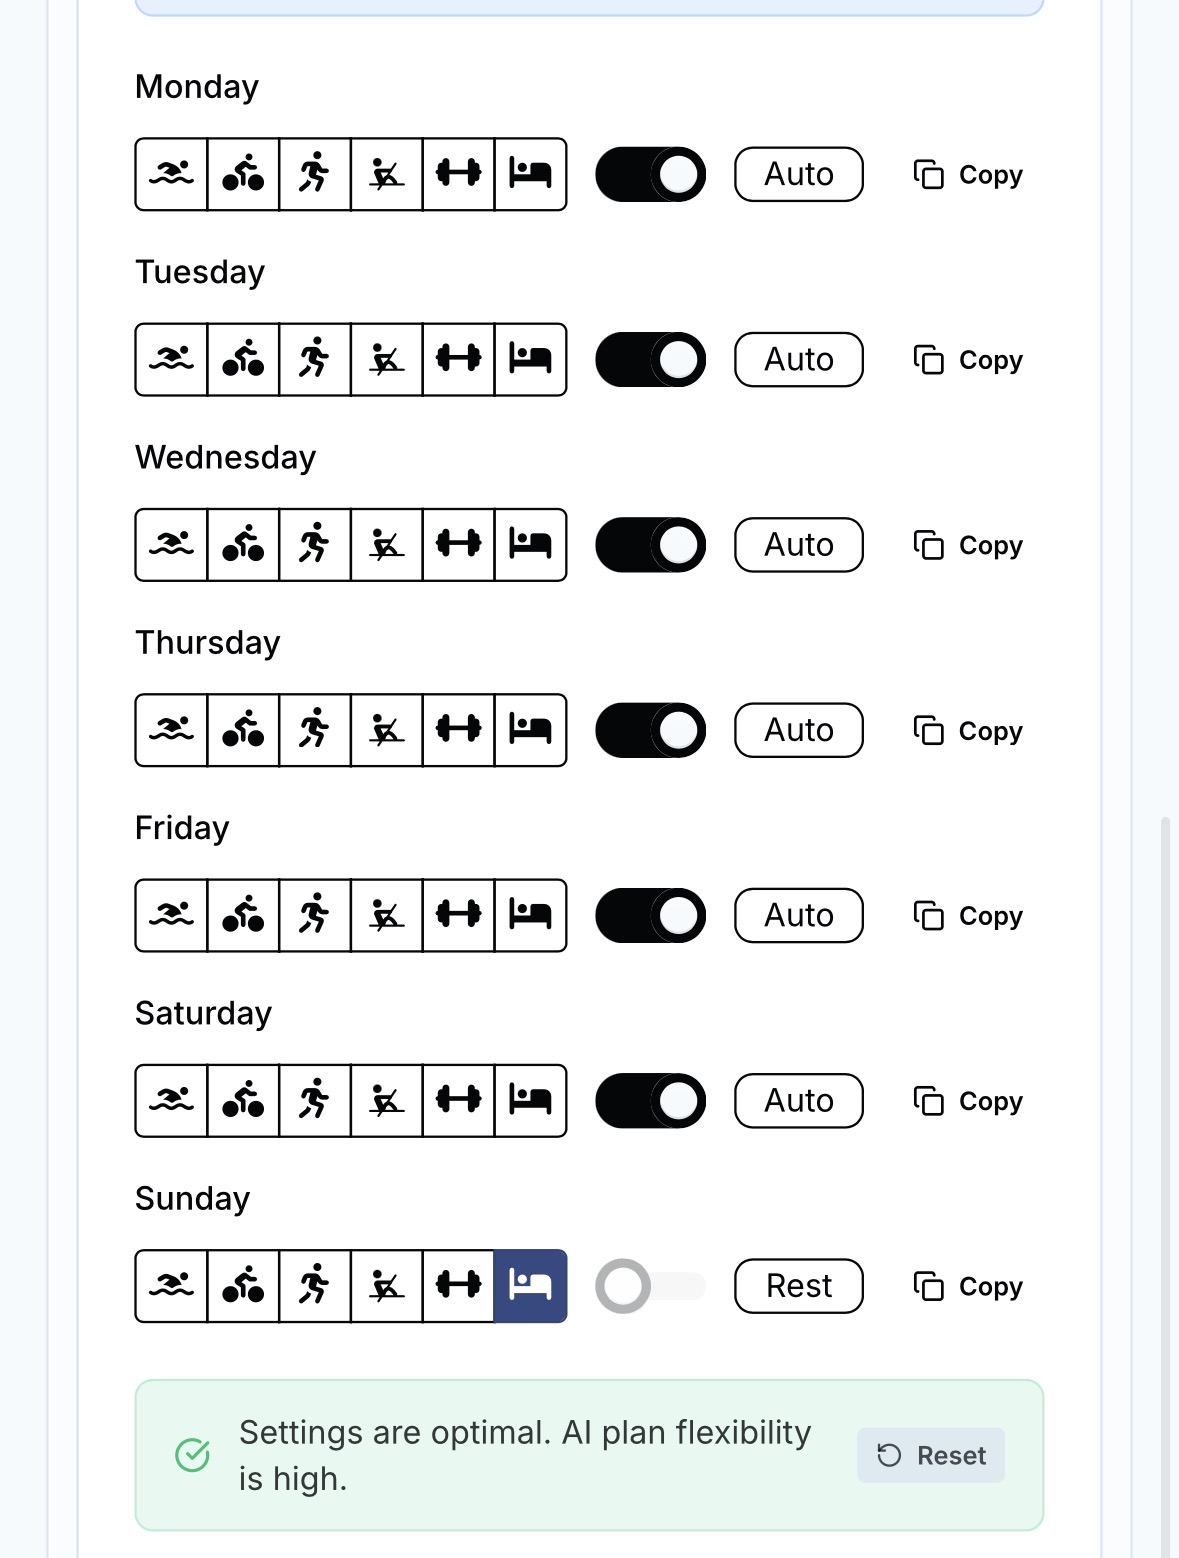Select the swim icon for Monday
This screenshot has height=1558, width=1179.
[171, 174]
